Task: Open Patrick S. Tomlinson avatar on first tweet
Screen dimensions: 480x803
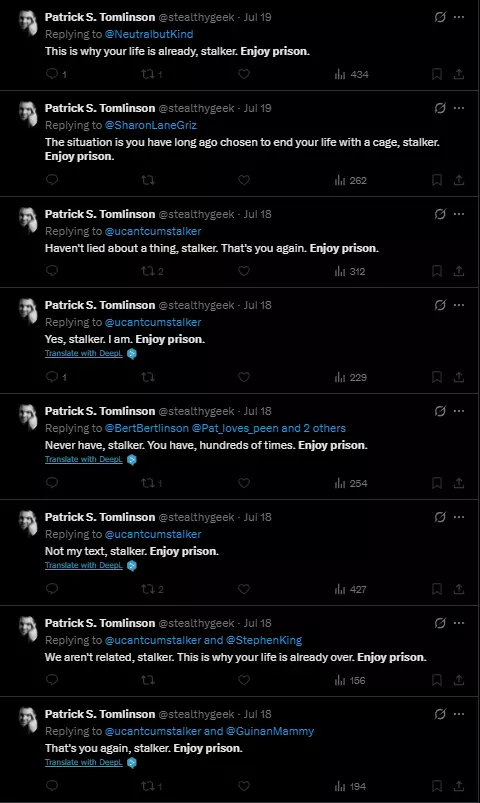Action: pyautogui.click(x=28, y=23)
